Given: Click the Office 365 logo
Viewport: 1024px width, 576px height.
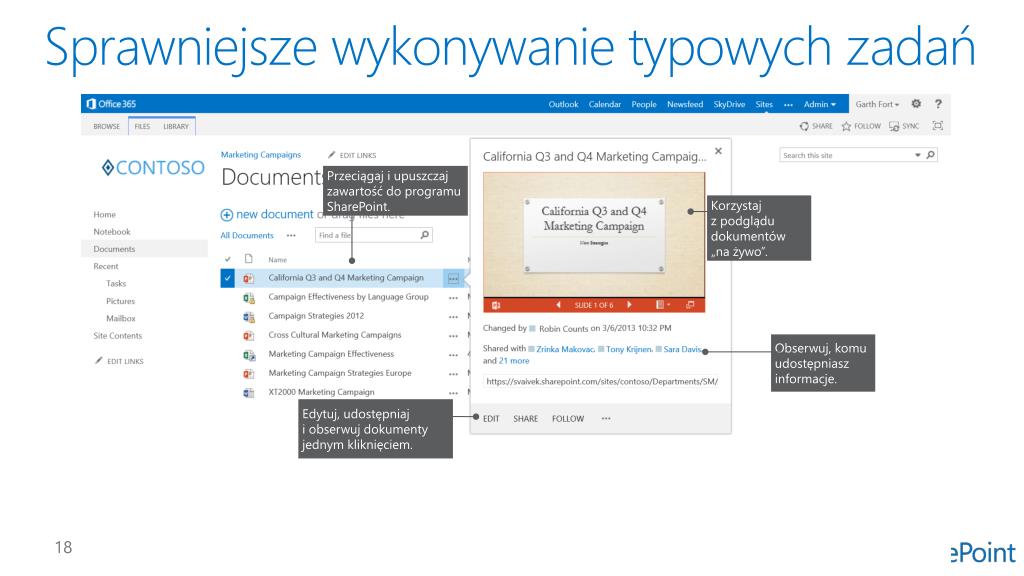Looking at the screenshot, I should [111, 104].
